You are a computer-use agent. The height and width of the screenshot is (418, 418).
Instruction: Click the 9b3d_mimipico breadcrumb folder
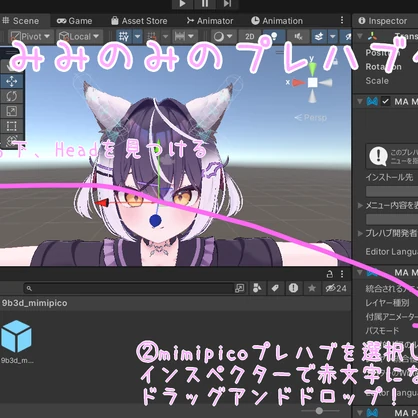coord(34,303)
